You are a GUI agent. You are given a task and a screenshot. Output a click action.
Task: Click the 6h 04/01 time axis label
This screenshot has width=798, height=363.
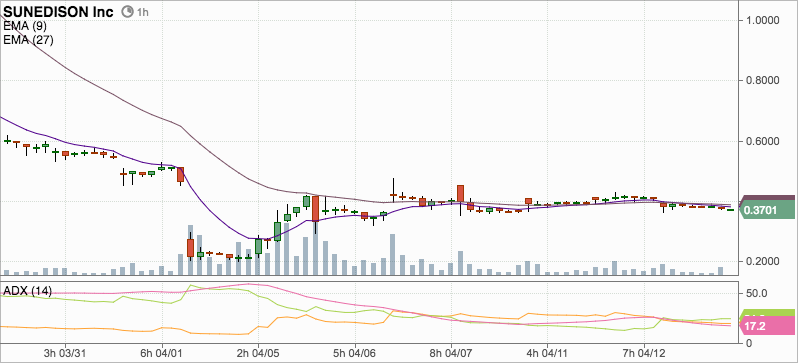click(x=162, y=352)
